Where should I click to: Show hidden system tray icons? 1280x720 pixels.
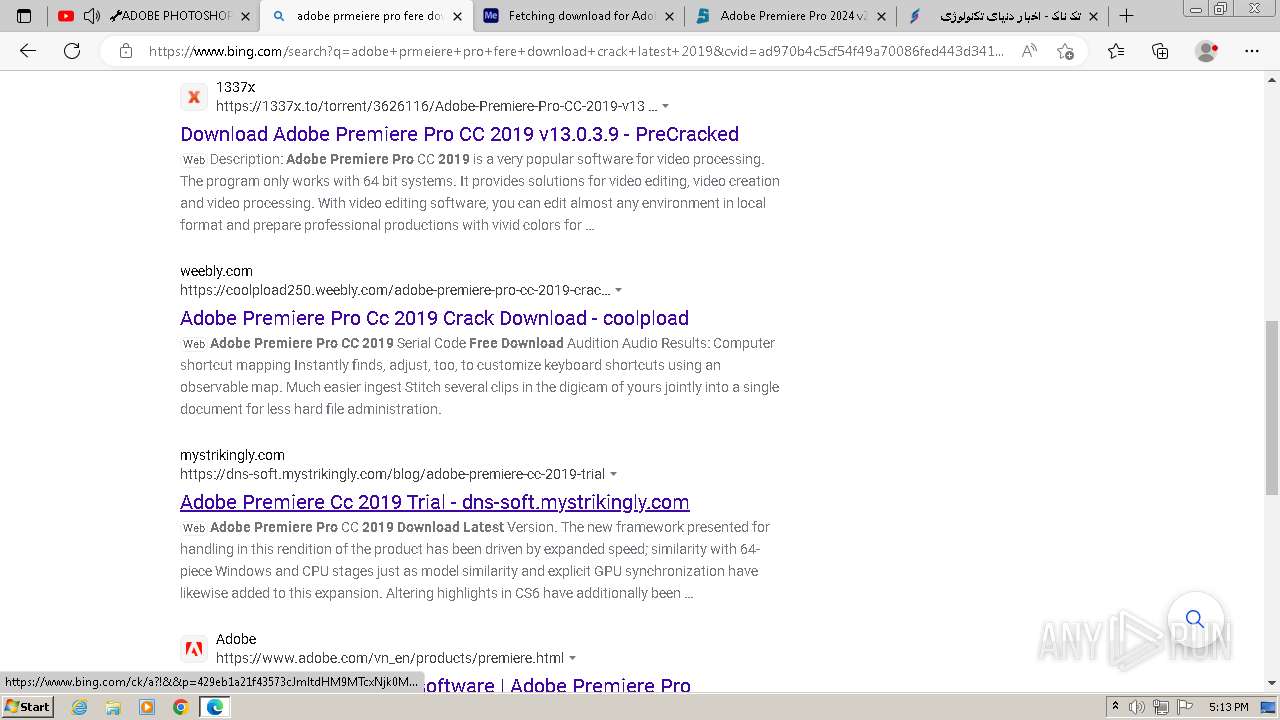(1116, 707)
